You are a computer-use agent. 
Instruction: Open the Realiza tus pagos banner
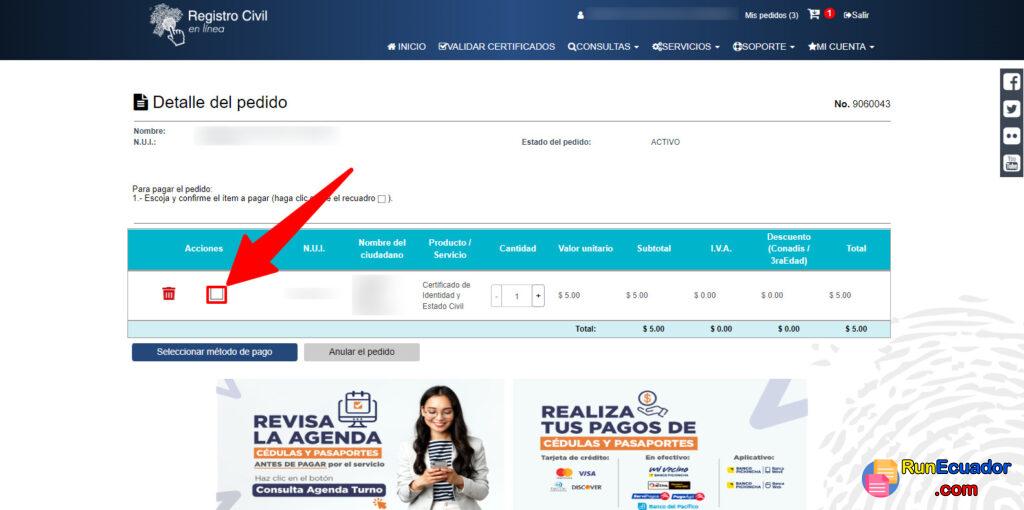pyautogui.click(x=660, y=444)
